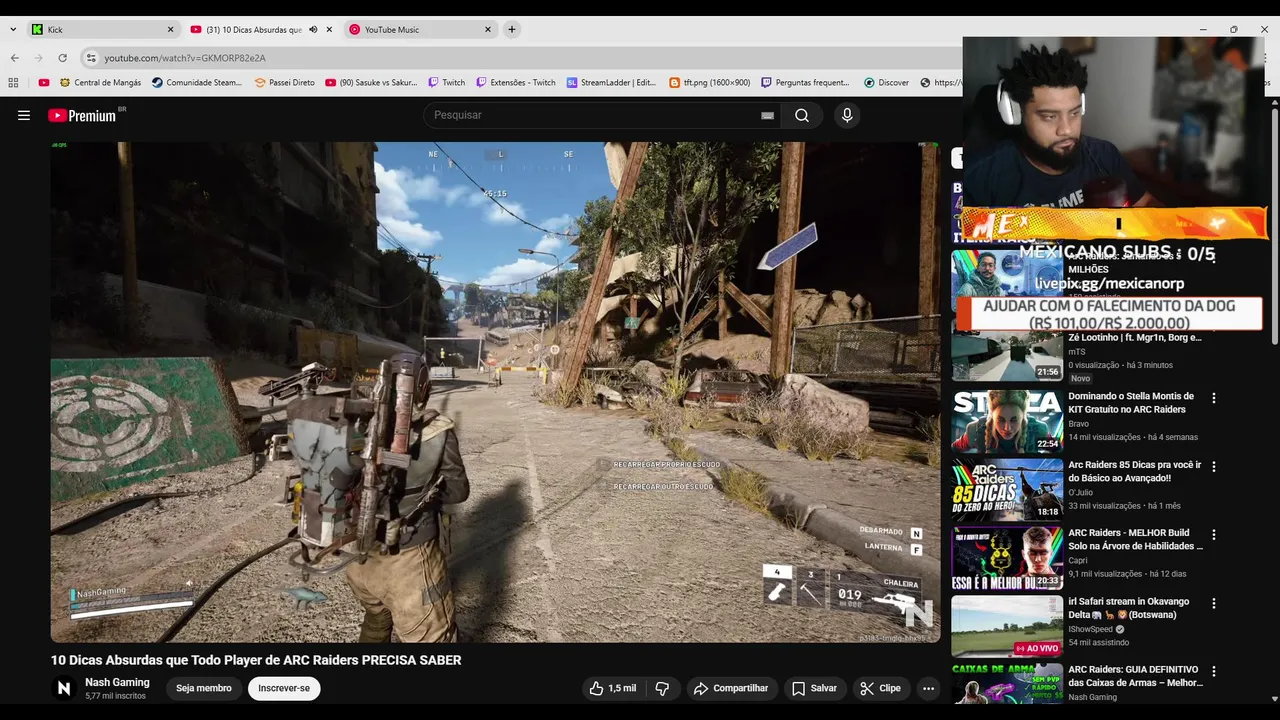The width and height of the screenshot is (1280, 720).
Task: Open Perguntas frequentes bookmark
Action: [805, 83]
